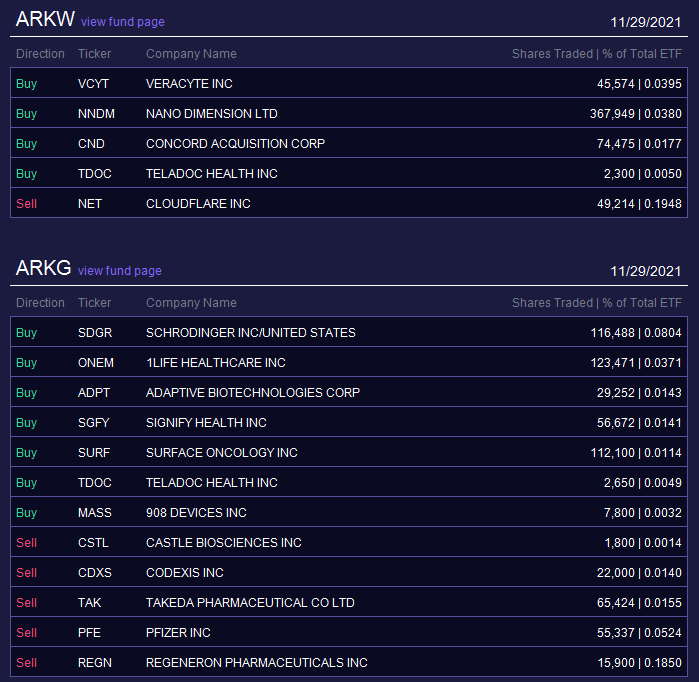Click Company Name header in ARKW table
Image resolution: width=699 pixels, height=682 pixels.
[191, 53]
